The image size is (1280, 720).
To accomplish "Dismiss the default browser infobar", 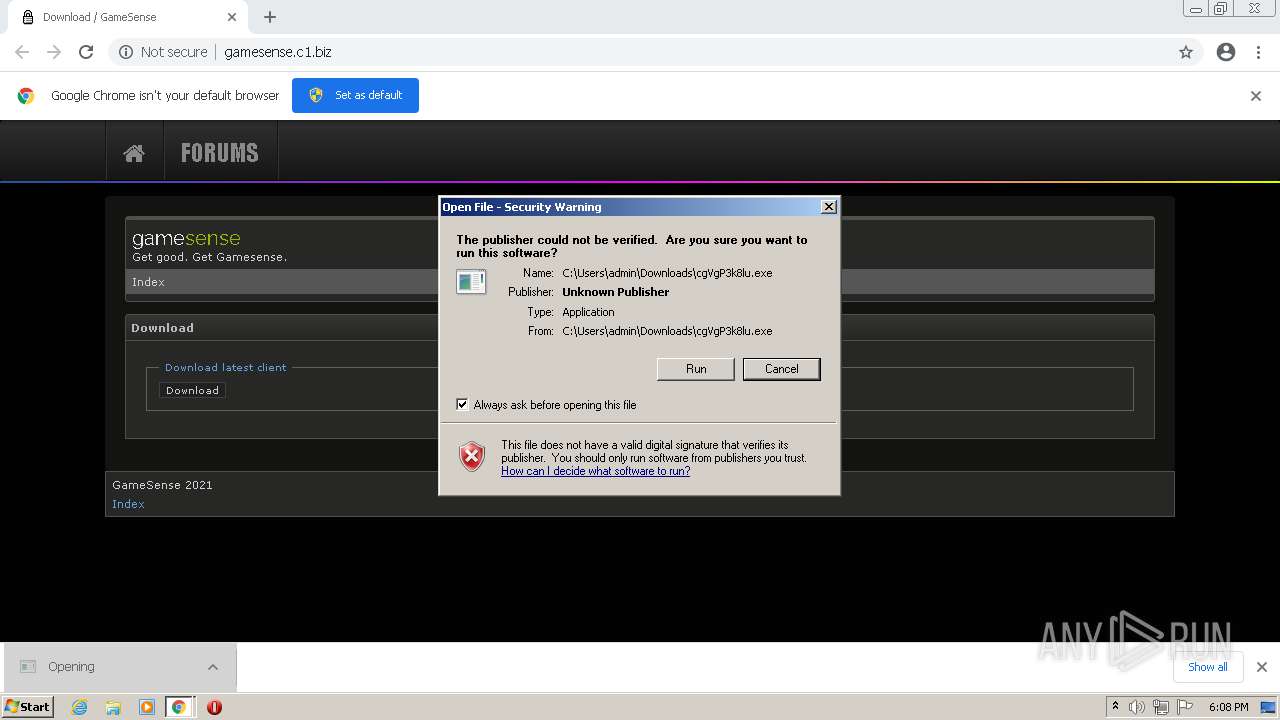I will 1256,96.
